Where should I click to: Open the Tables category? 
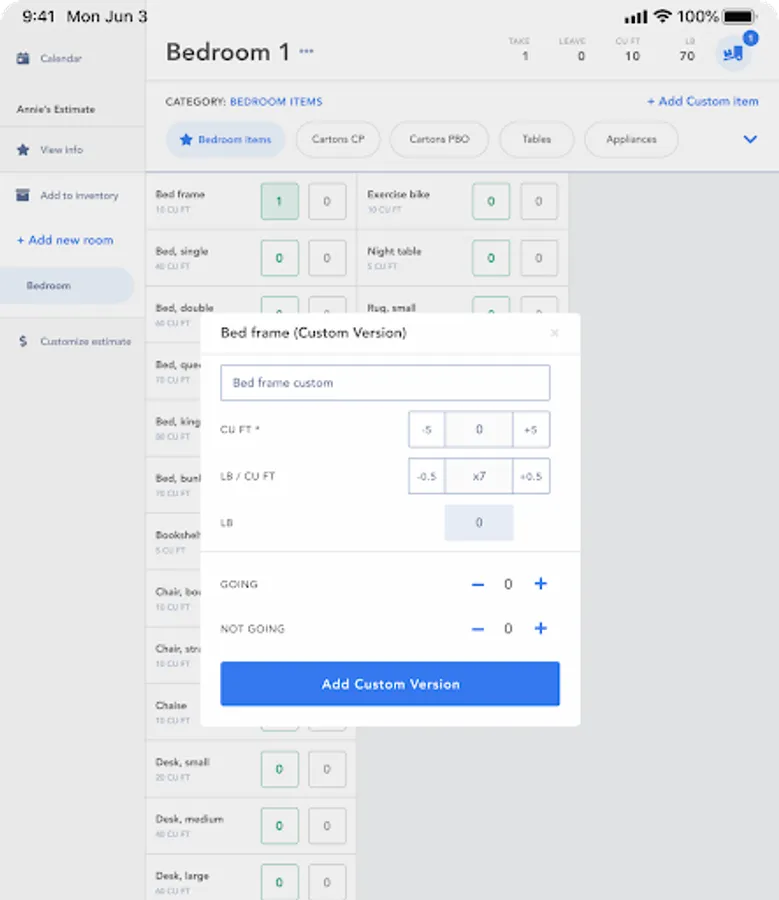point(536,139)
